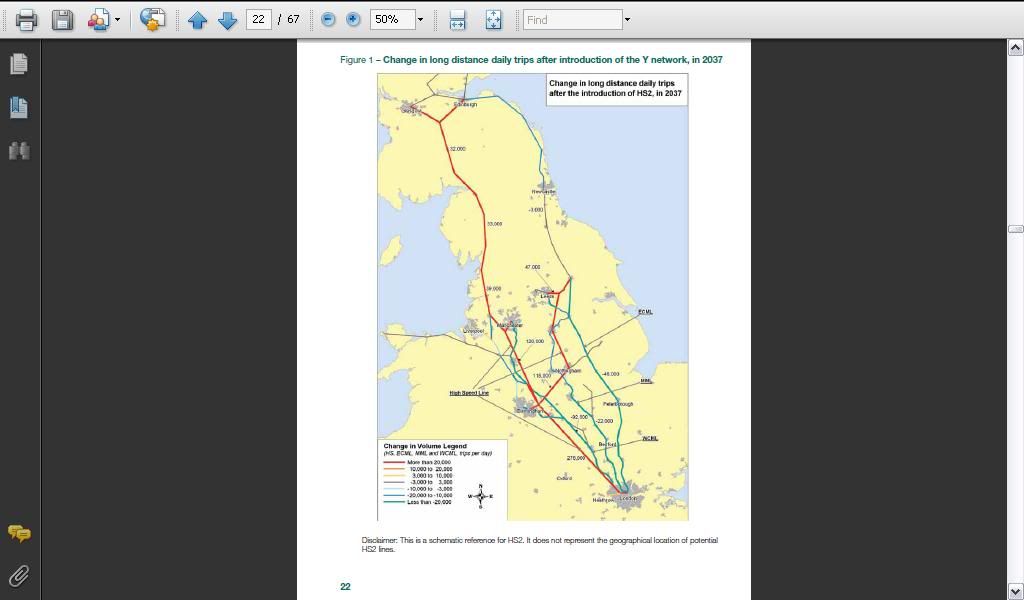Select the Email document icon
This screenshot has width=1024, height=600.
pyautogui.click(x=99, y=19)
